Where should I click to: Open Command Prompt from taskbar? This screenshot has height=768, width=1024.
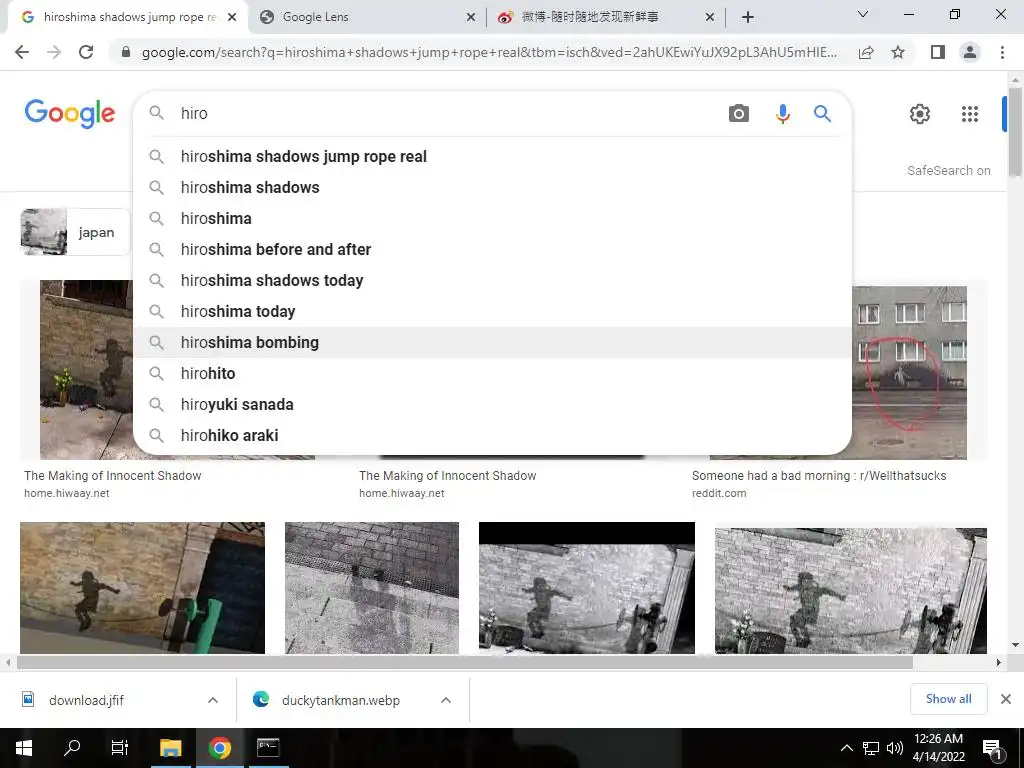point(268,748)
